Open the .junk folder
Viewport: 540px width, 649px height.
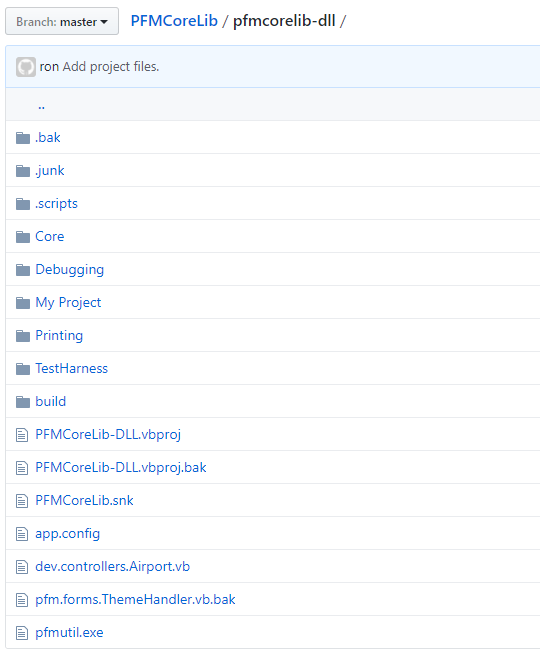pos(50,171)
